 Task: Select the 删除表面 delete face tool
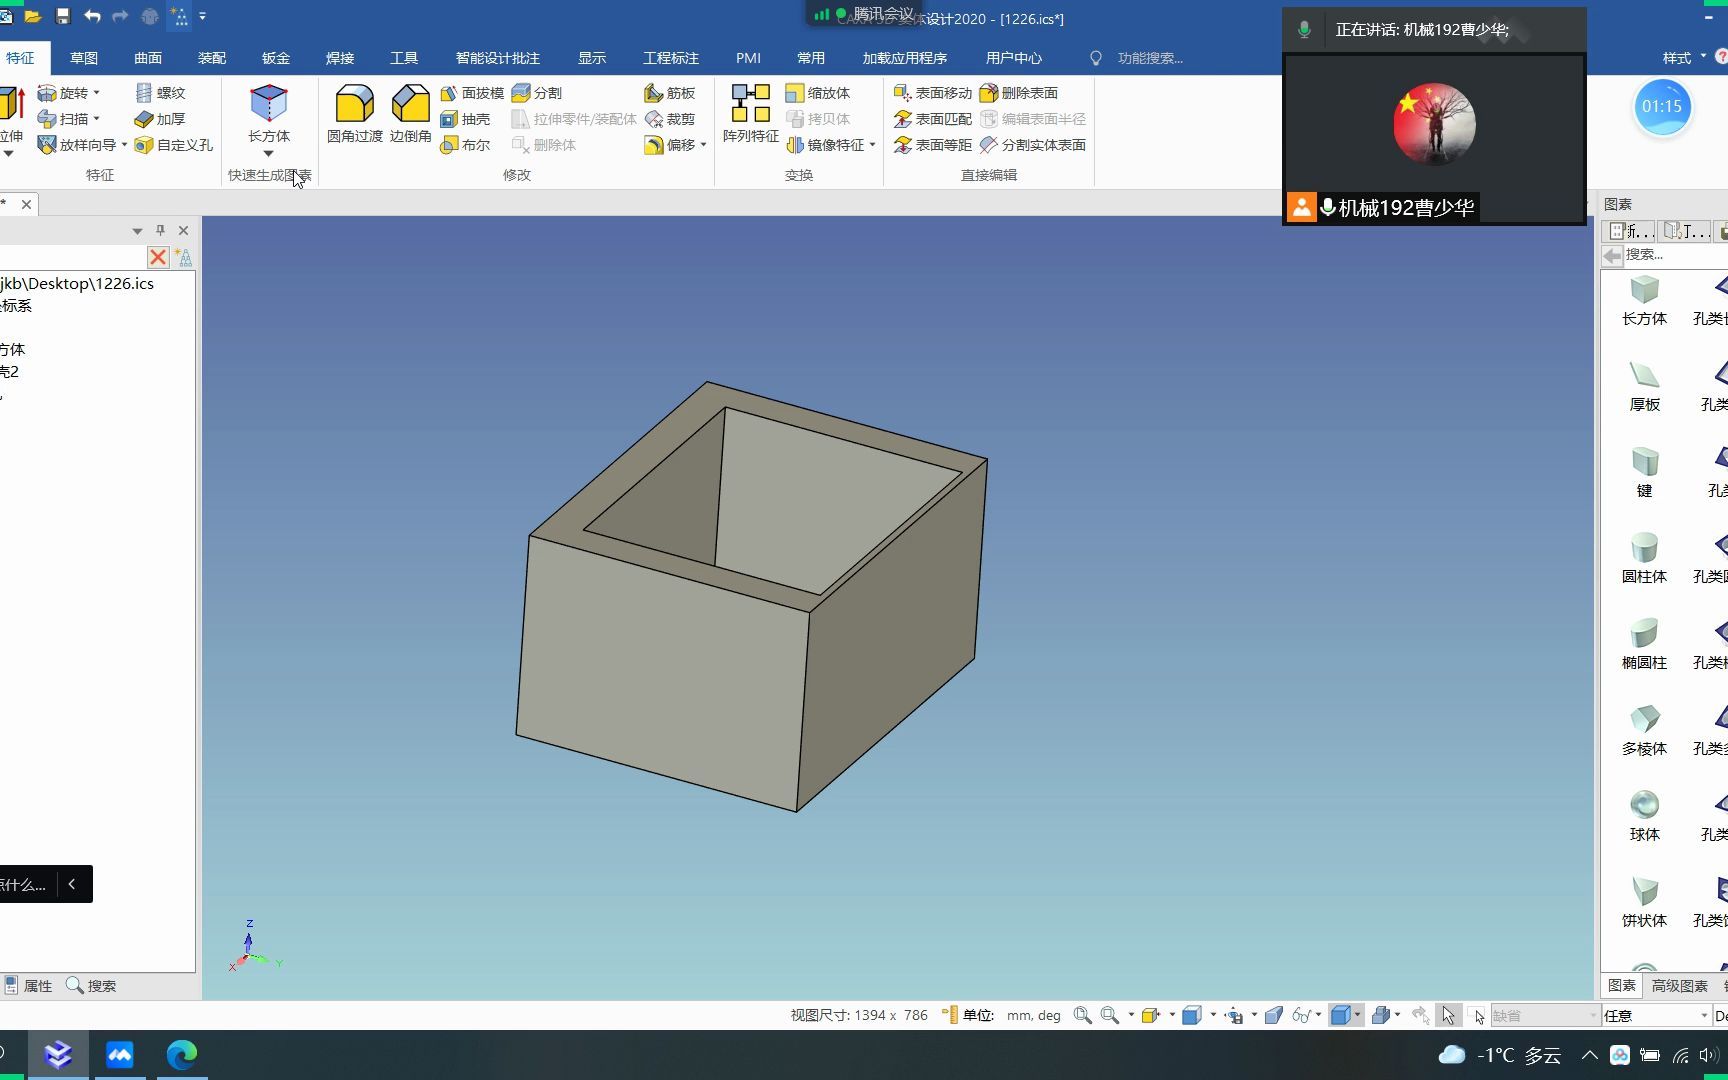(x=1018, y=93)
